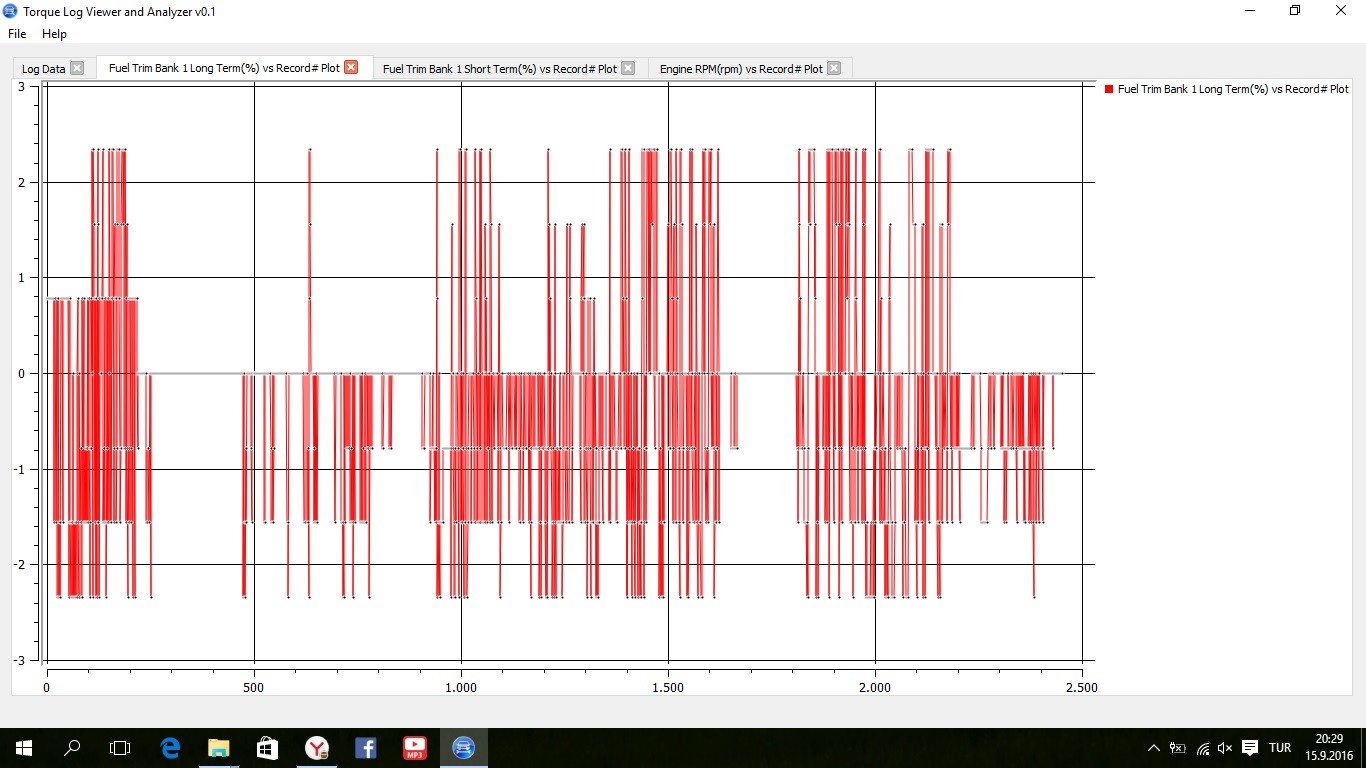This screenshot has width=1366, height=768.
Task: Click the Torque Log Viewer taskbar icon
Action: (463, 748)
